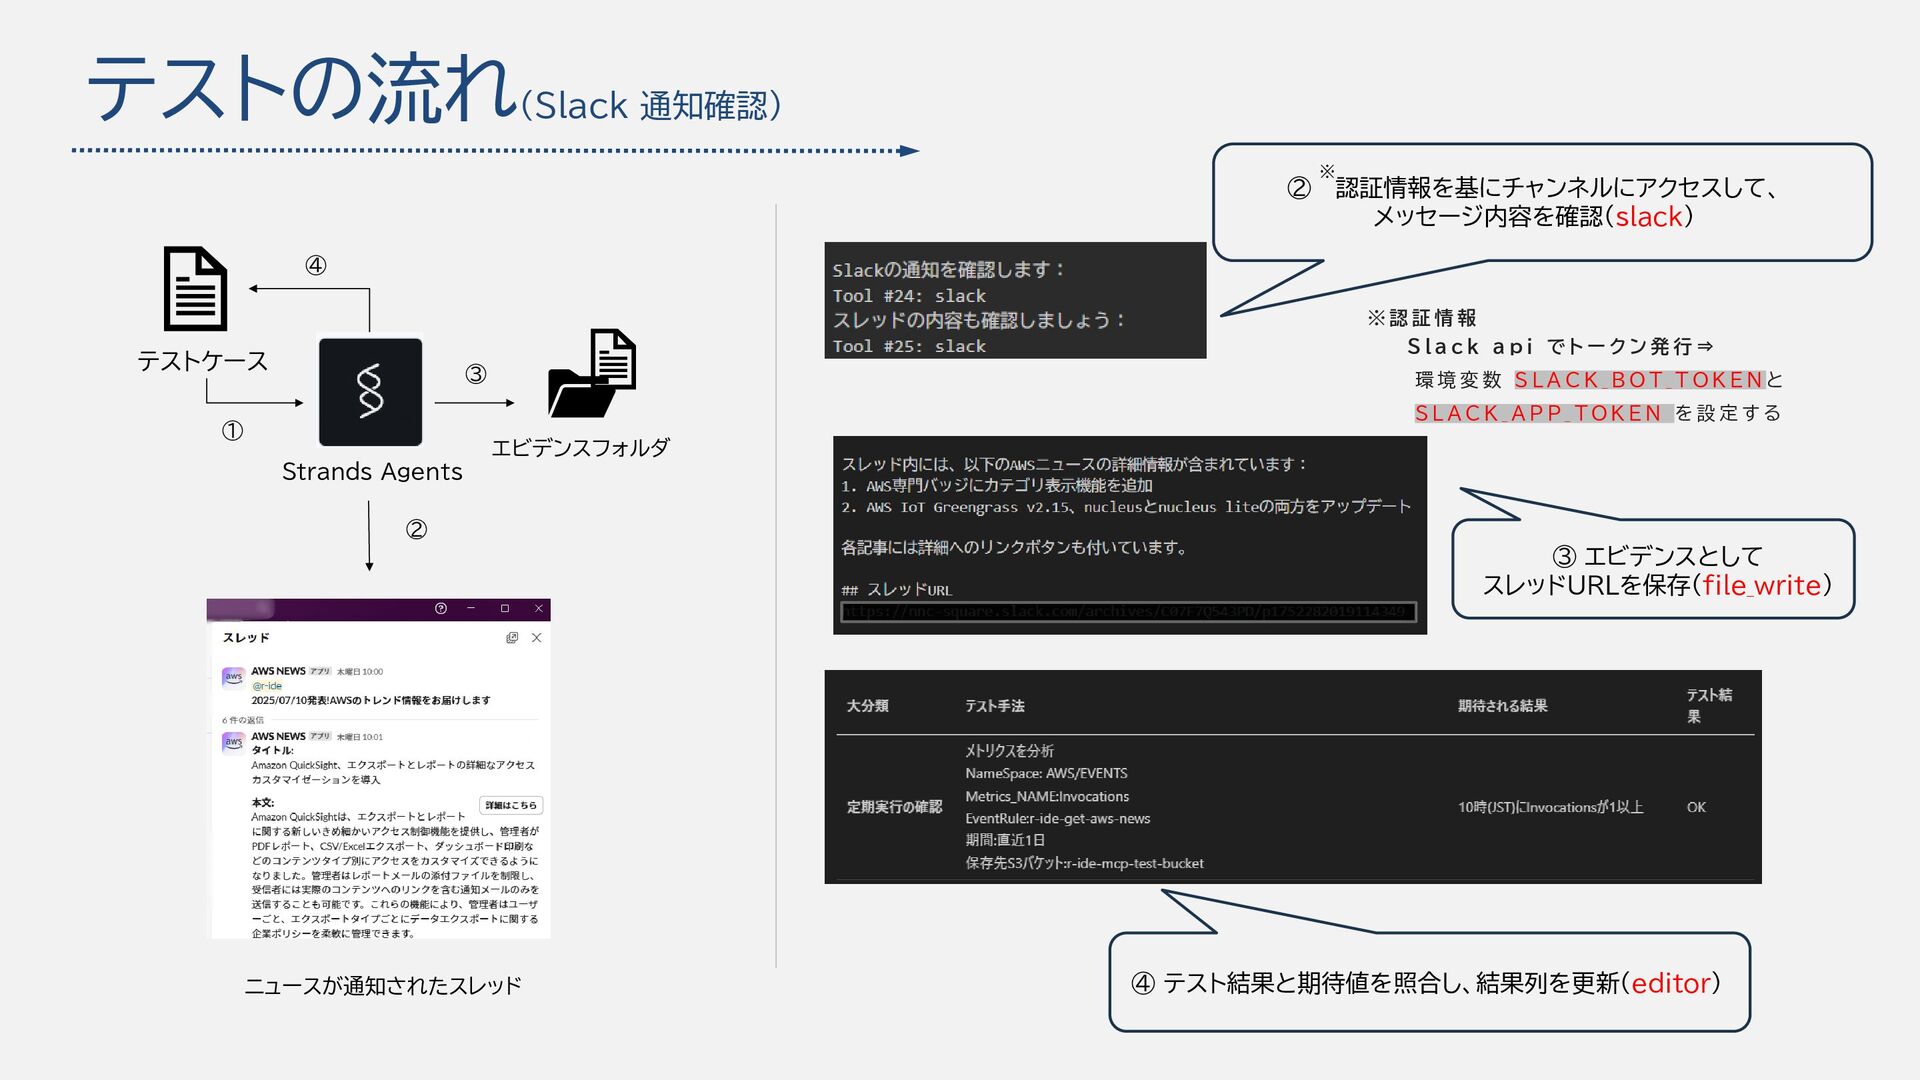Click the AWS専門バッジ news item line
This screenshot has height=1080, width=1920.
pyautogui.click(x=997, y=486)
